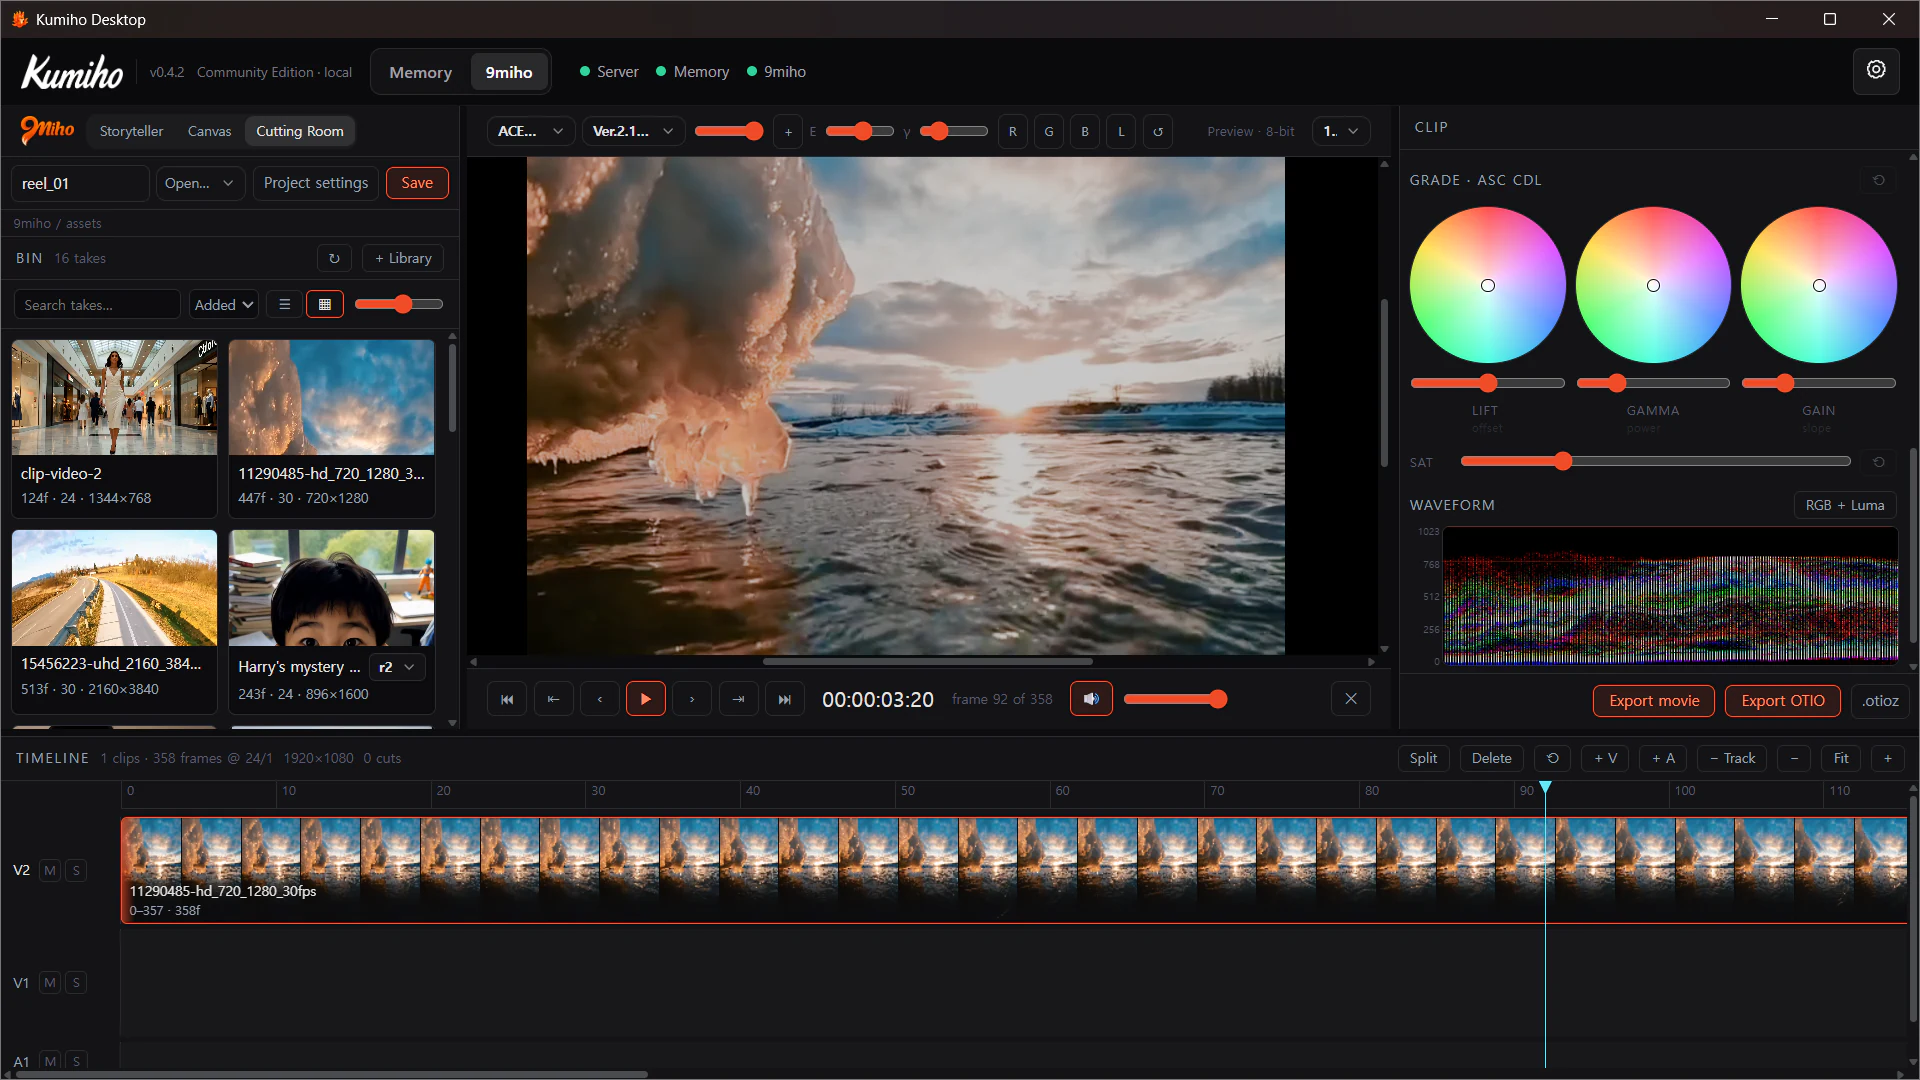Toggle luma L view
This screenshot has width=1920, height=1080.
[x=1121, y=131]
